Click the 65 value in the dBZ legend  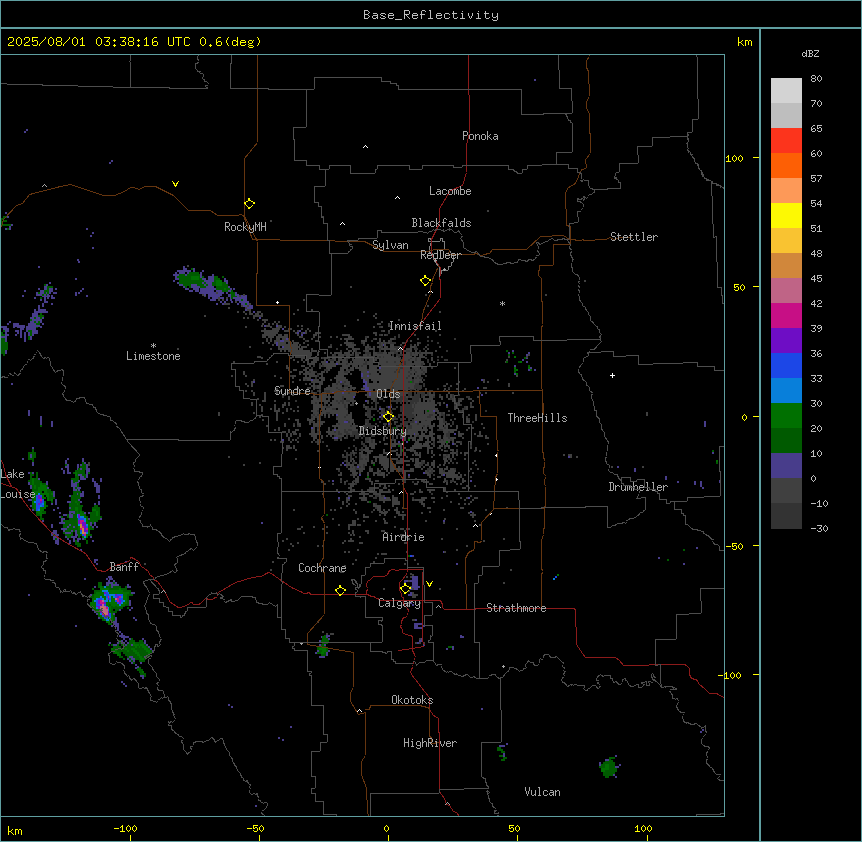pyautogui.click(x=816, y=129)
